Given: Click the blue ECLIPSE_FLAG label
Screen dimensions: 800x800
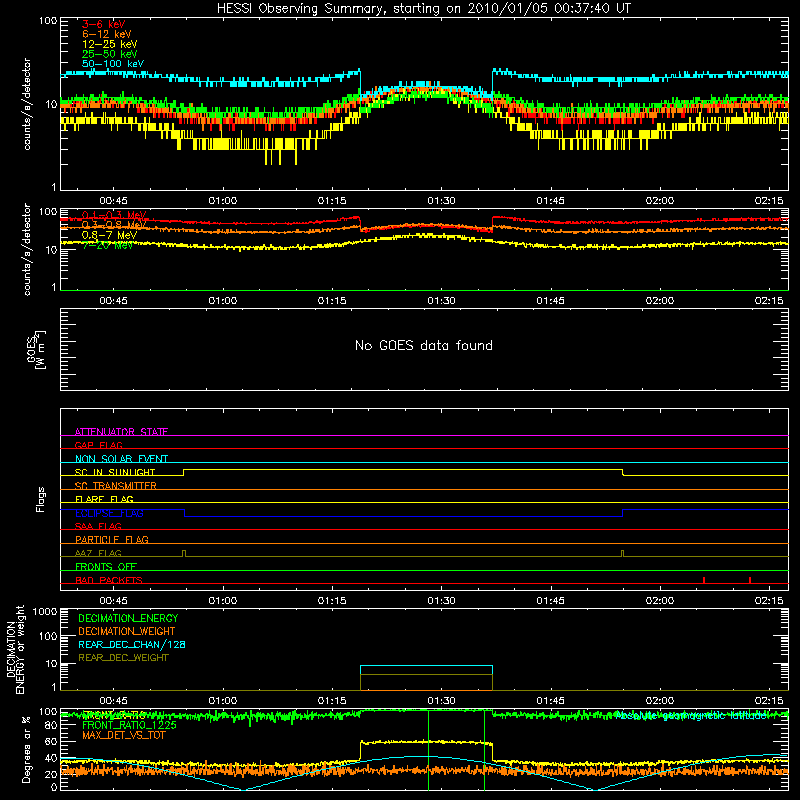Looking at the screenshot, I should (x=109, y=513).
